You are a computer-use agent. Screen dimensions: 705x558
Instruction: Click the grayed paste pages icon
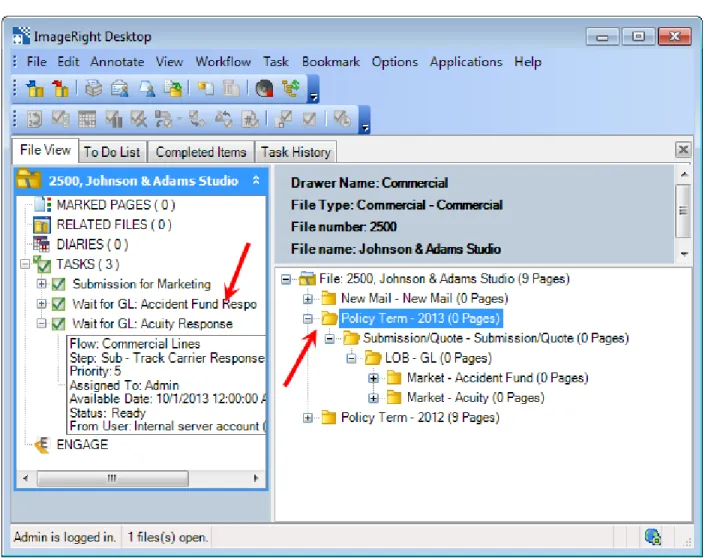click(x=232, y=89)
